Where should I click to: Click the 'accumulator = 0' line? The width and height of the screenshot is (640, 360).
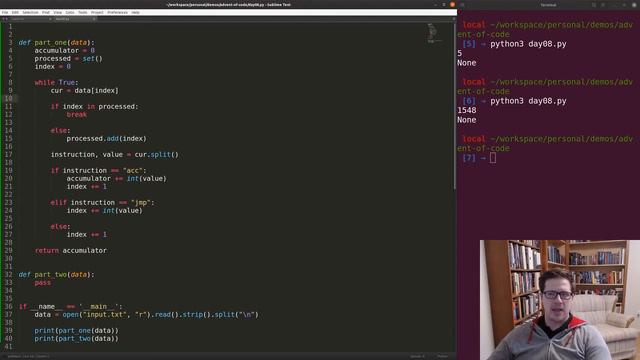pyautogui.click(x=64, y=51)
